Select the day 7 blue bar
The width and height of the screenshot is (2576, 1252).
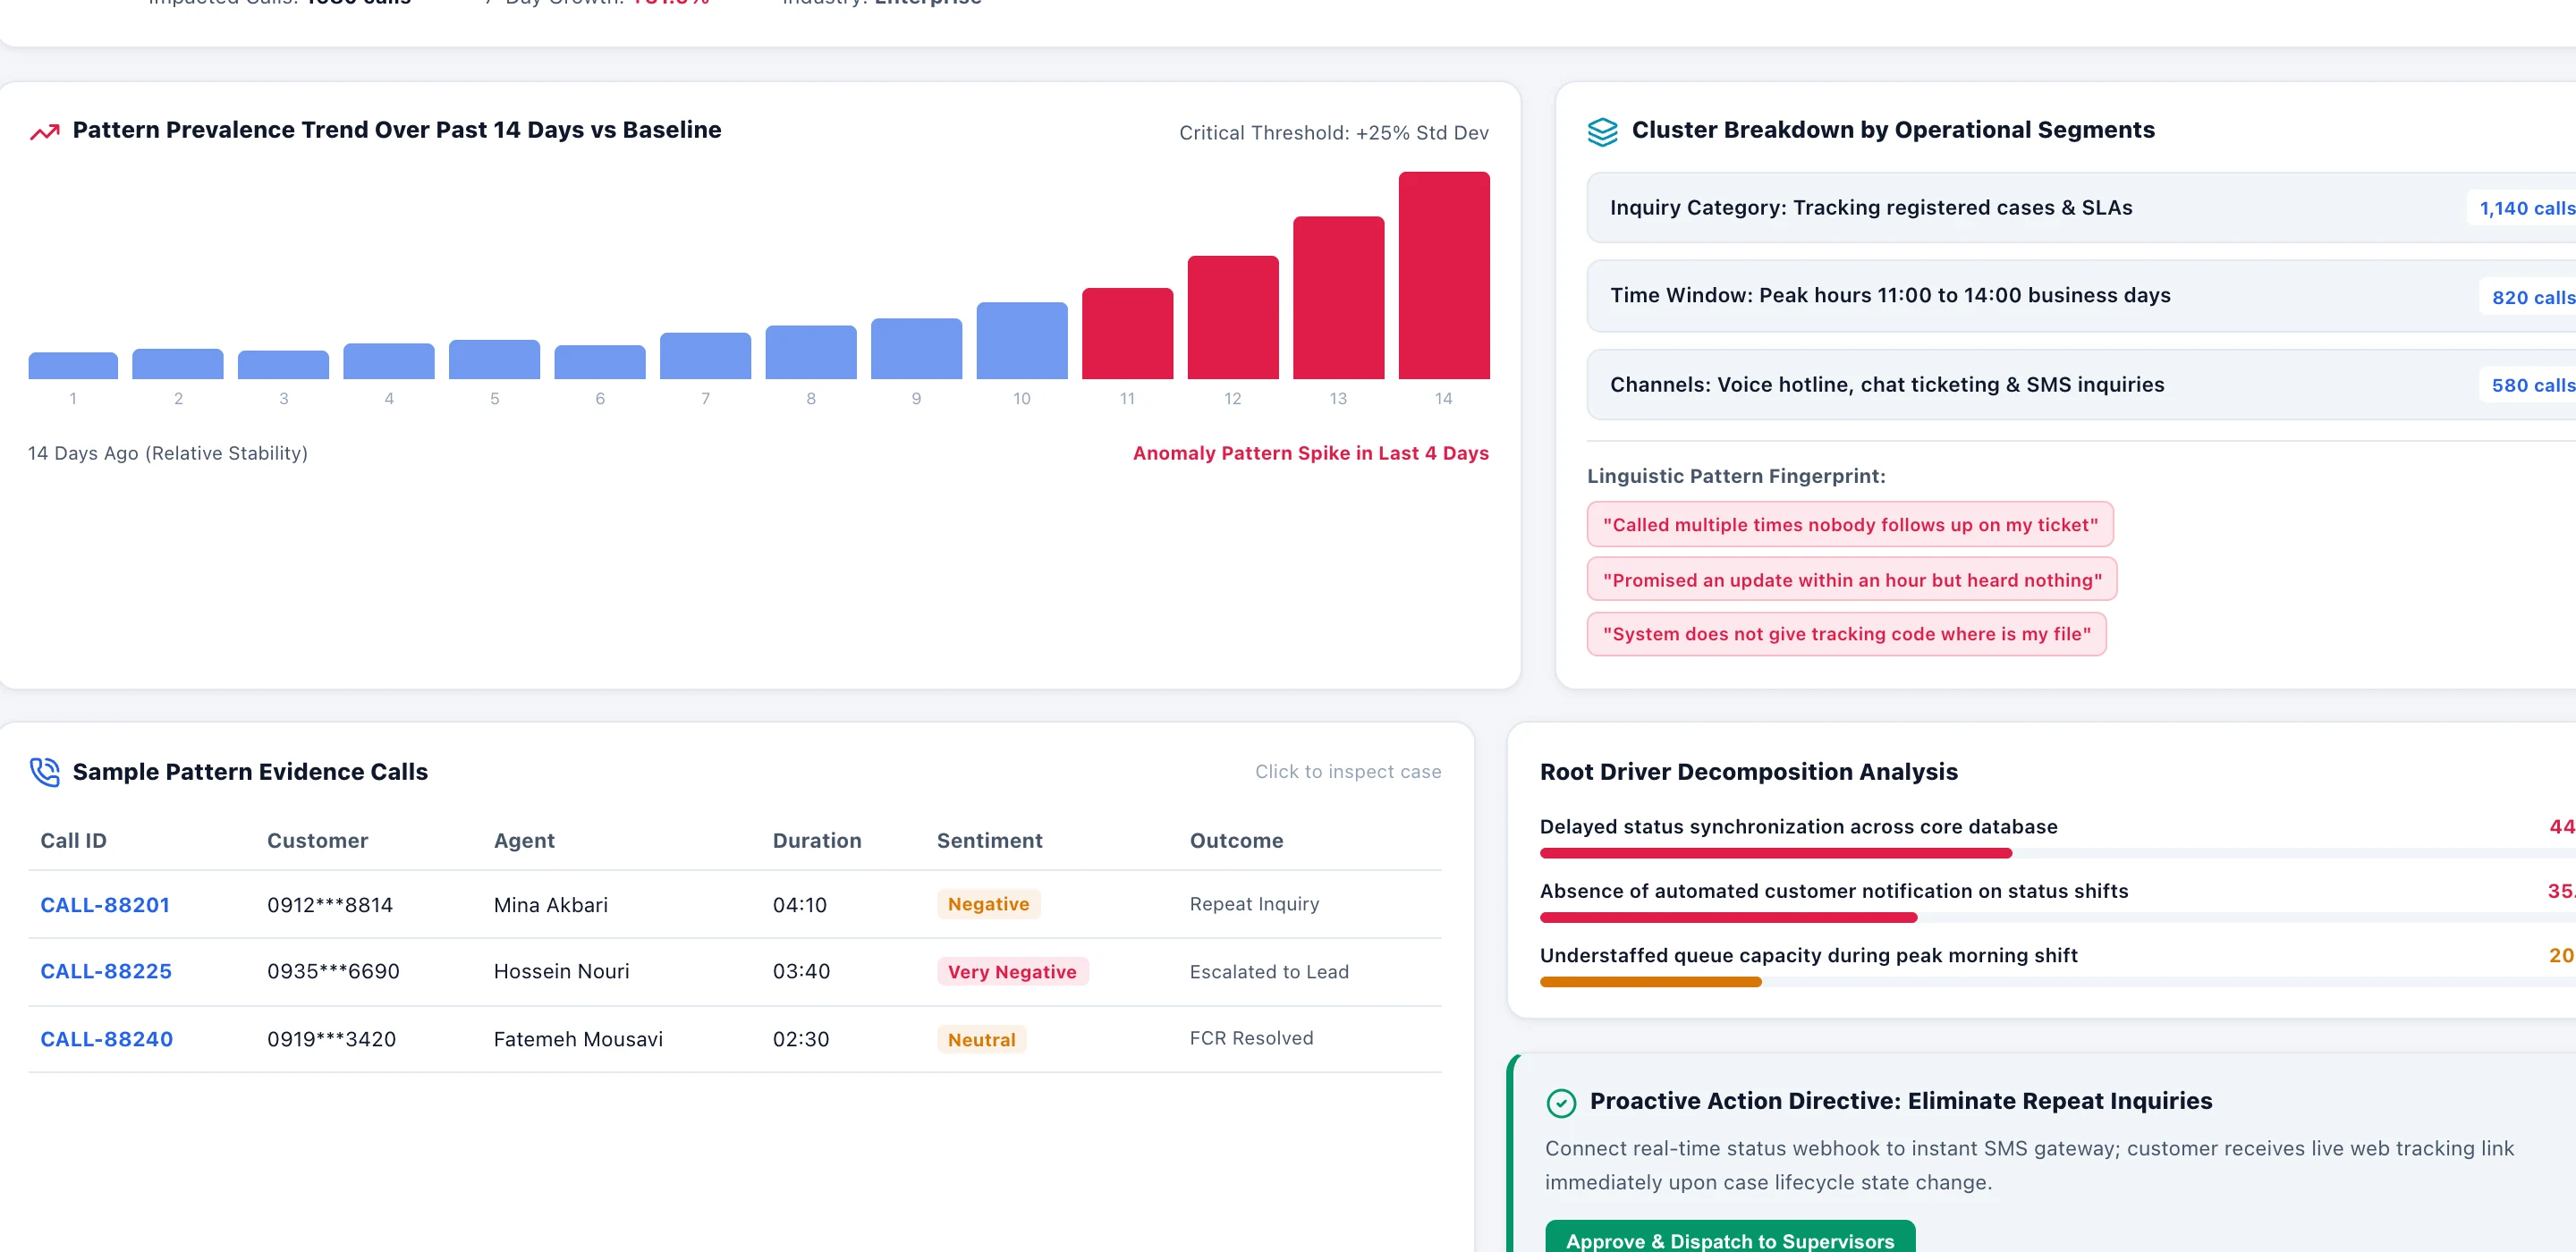coord(705,355)
